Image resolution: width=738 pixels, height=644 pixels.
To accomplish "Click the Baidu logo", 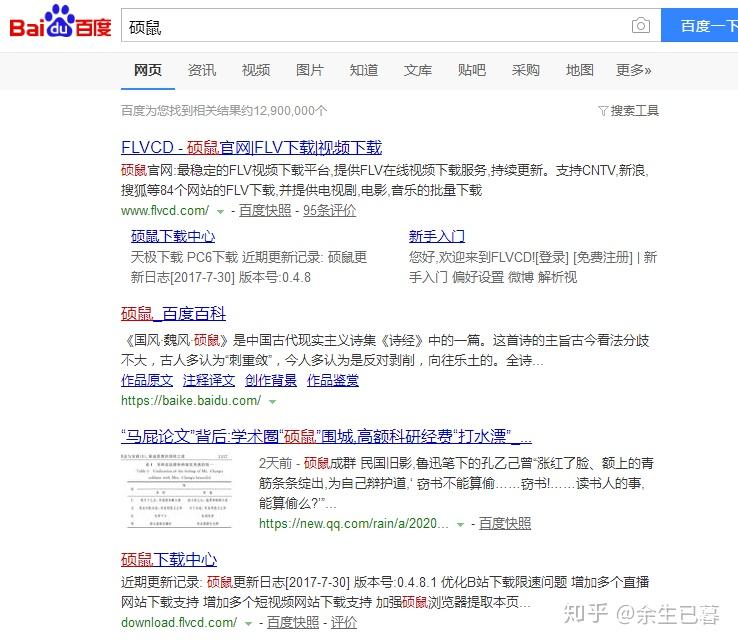I will pos(60,22).
